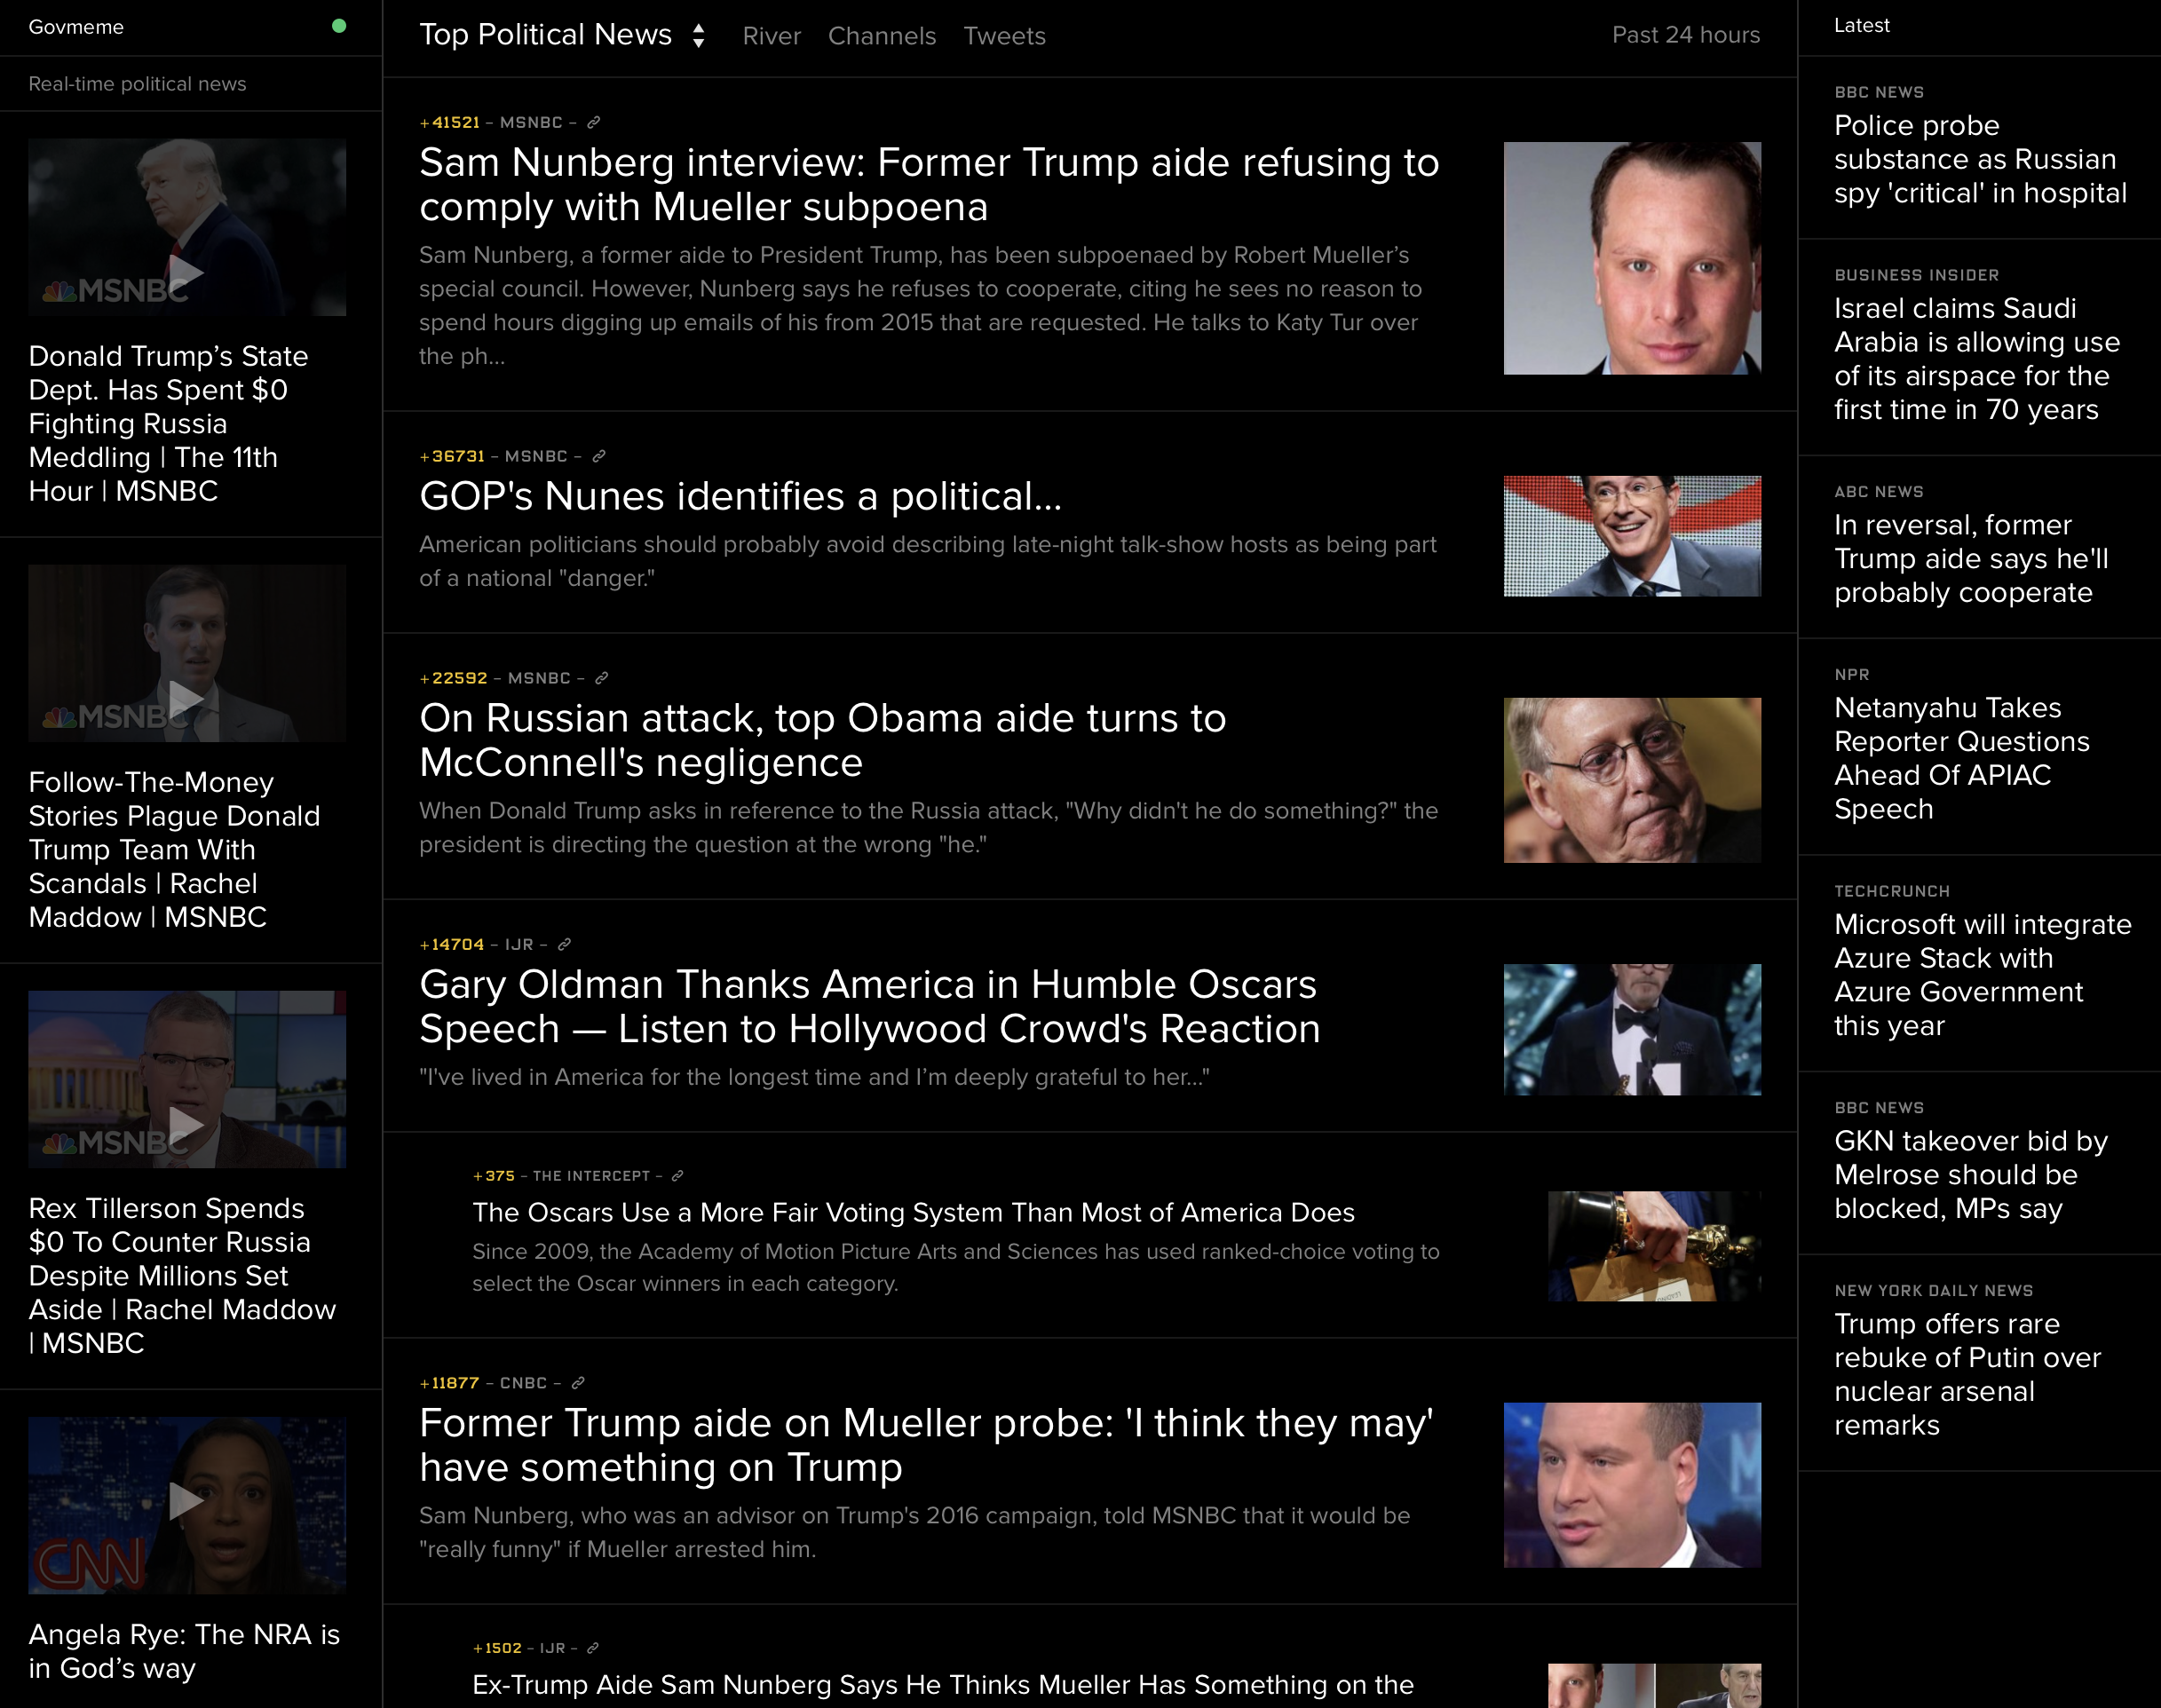Click link icon next to +11877 CNBC

click(x=578, y=1383)
